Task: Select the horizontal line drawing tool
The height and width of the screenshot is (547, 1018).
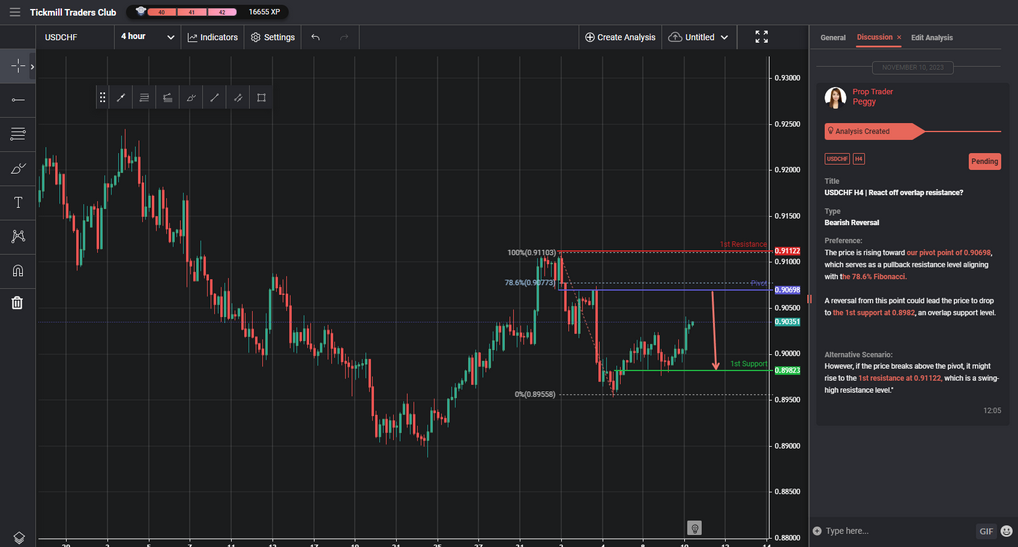Action: (18, 100)
